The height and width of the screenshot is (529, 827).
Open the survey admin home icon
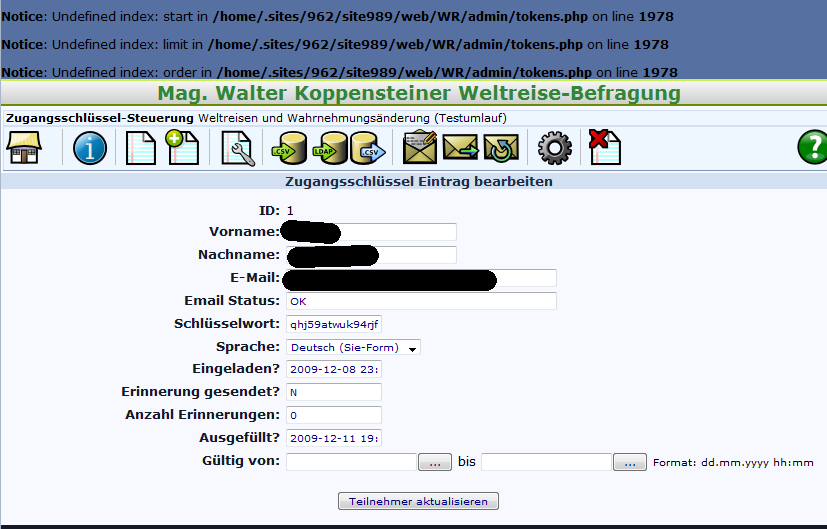[24, 148]
